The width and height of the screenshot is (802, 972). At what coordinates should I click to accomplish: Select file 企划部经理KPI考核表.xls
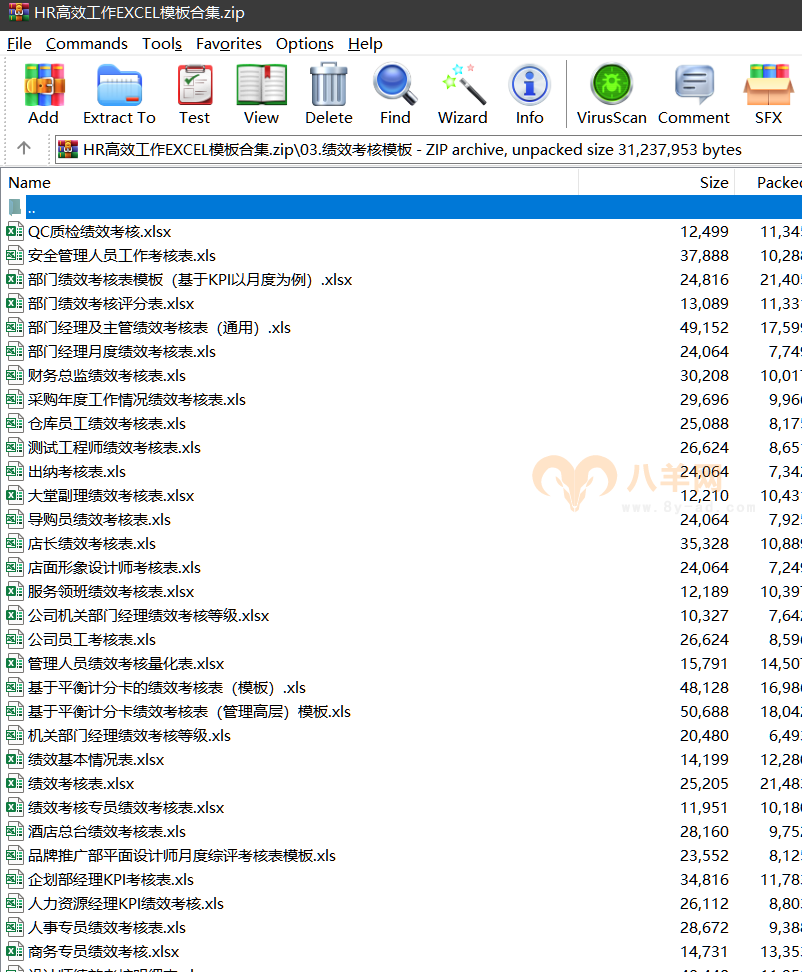(x=110, y=880)
